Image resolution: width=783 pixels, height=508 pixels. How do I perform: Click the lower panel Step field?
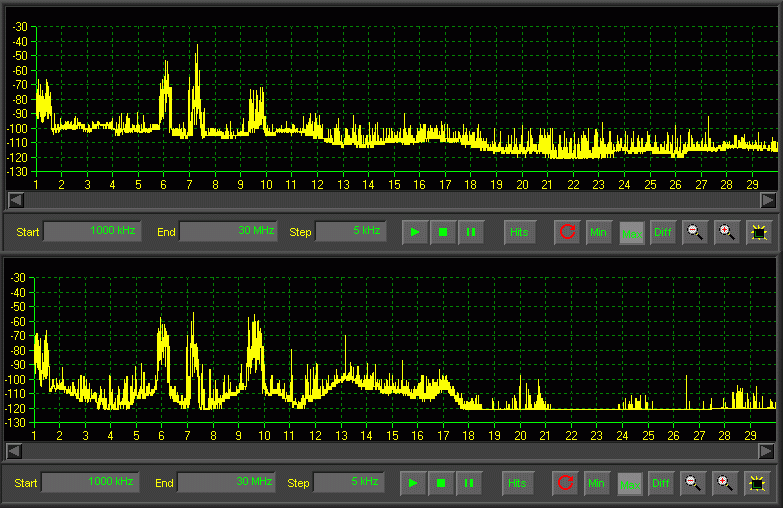point(348,482)
